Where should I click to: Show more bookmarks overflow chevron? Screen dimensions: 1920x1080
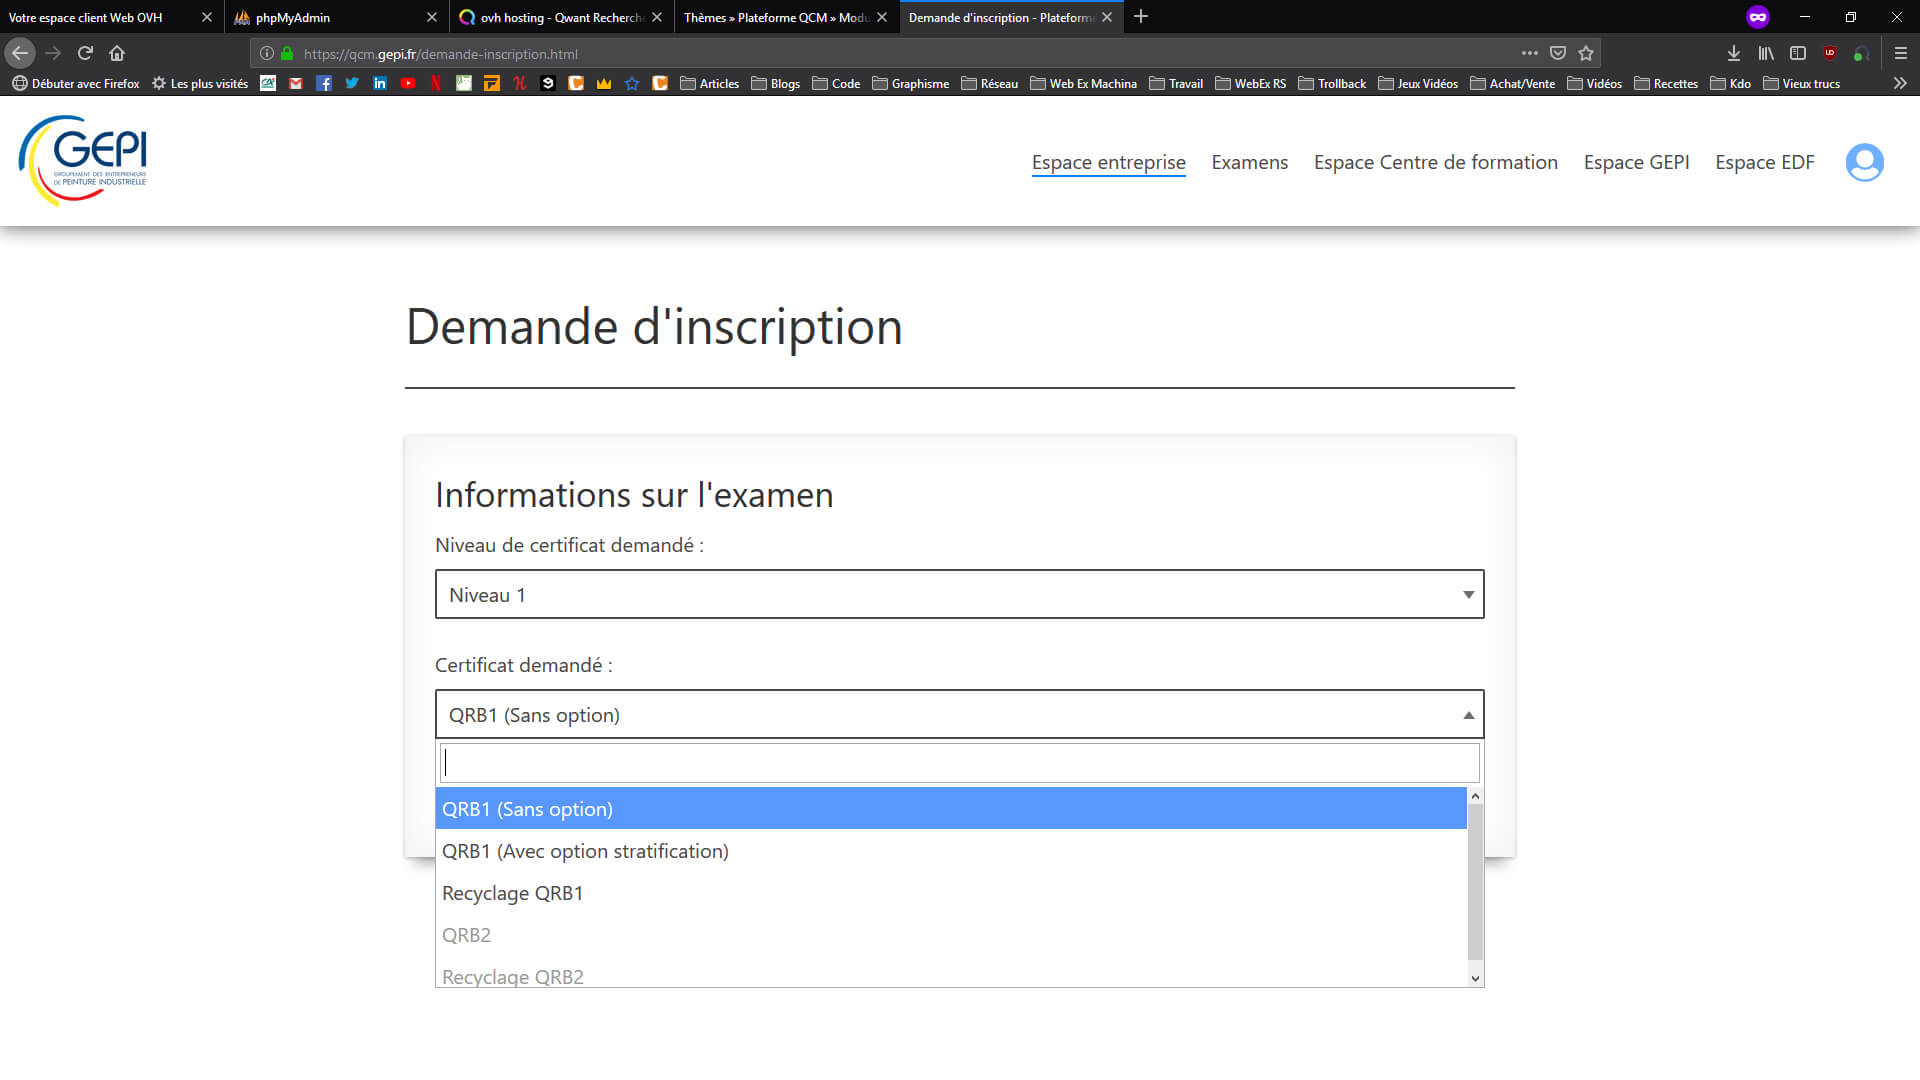(x=1899, y=84)
